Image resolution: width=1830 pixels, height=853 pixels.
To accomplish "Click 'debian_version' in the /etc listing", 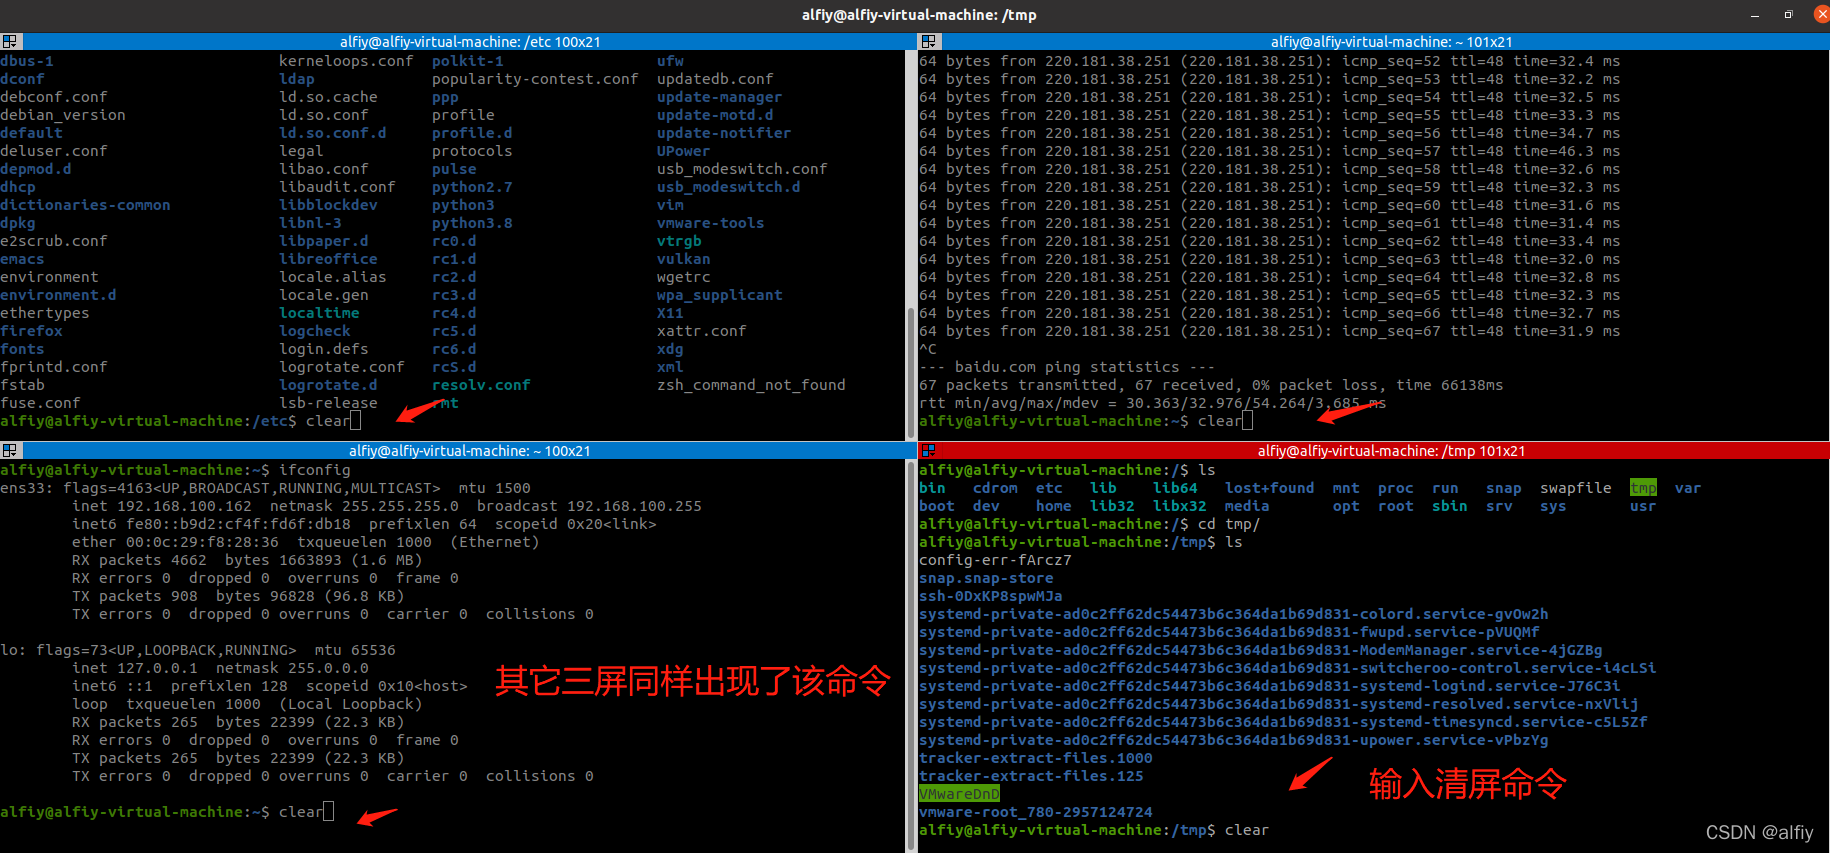I will [63, 115].
